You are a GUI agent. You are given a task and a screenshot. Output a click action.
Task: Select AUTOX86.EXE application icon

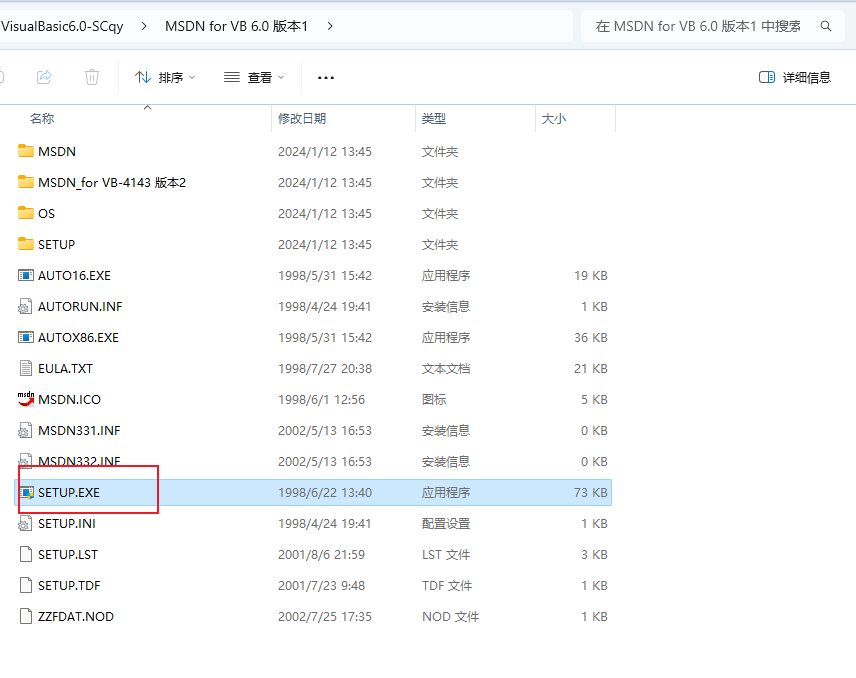click(26, 337)
